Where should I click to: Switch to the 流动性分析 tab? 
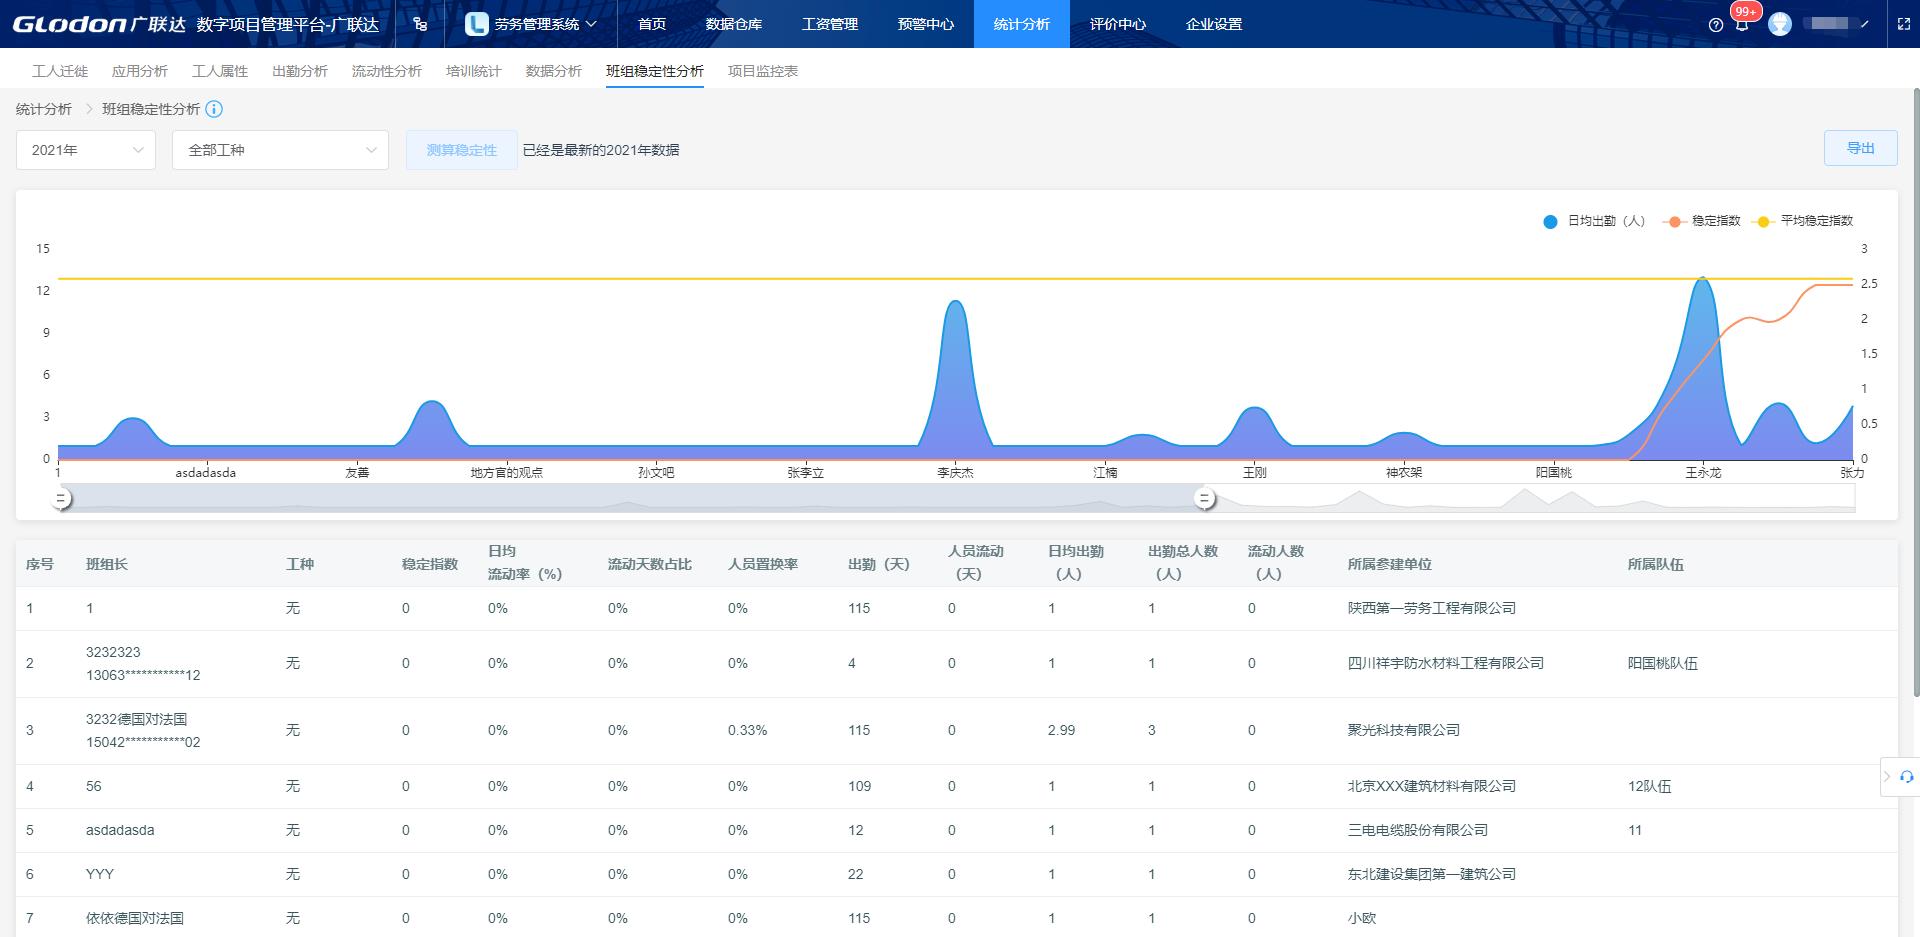(x=386, y=71)
